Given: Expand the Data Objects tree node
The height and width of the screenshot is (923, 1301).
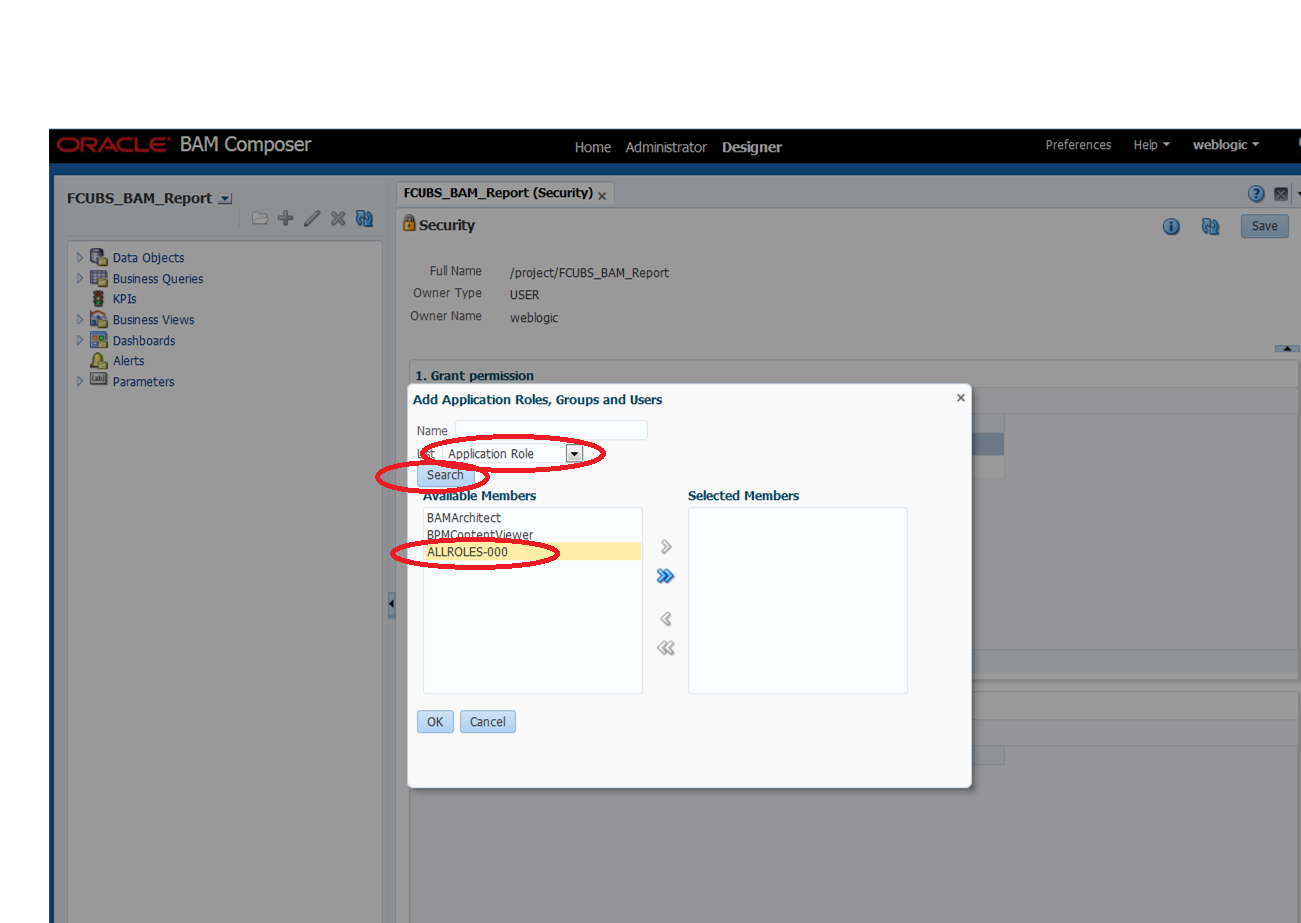Looking at the screenshot, I should pos(80,258).
